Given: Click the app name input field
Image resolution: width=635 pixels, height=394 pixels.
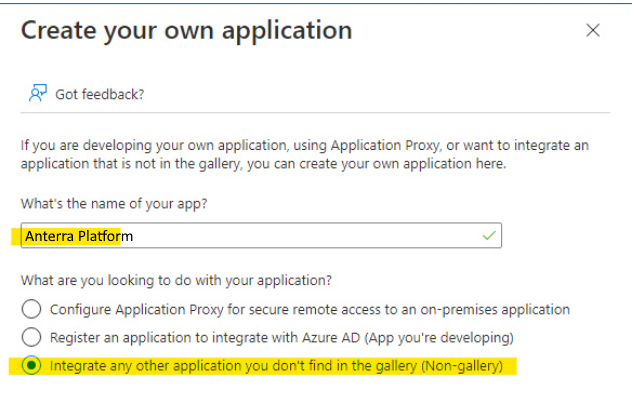Looking at the screenshot, I should (261, 235).
